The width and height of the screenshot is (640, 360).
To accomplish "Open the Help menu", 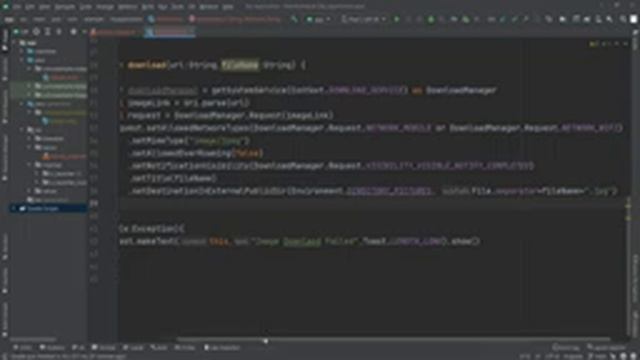I will tap(228, 7).
